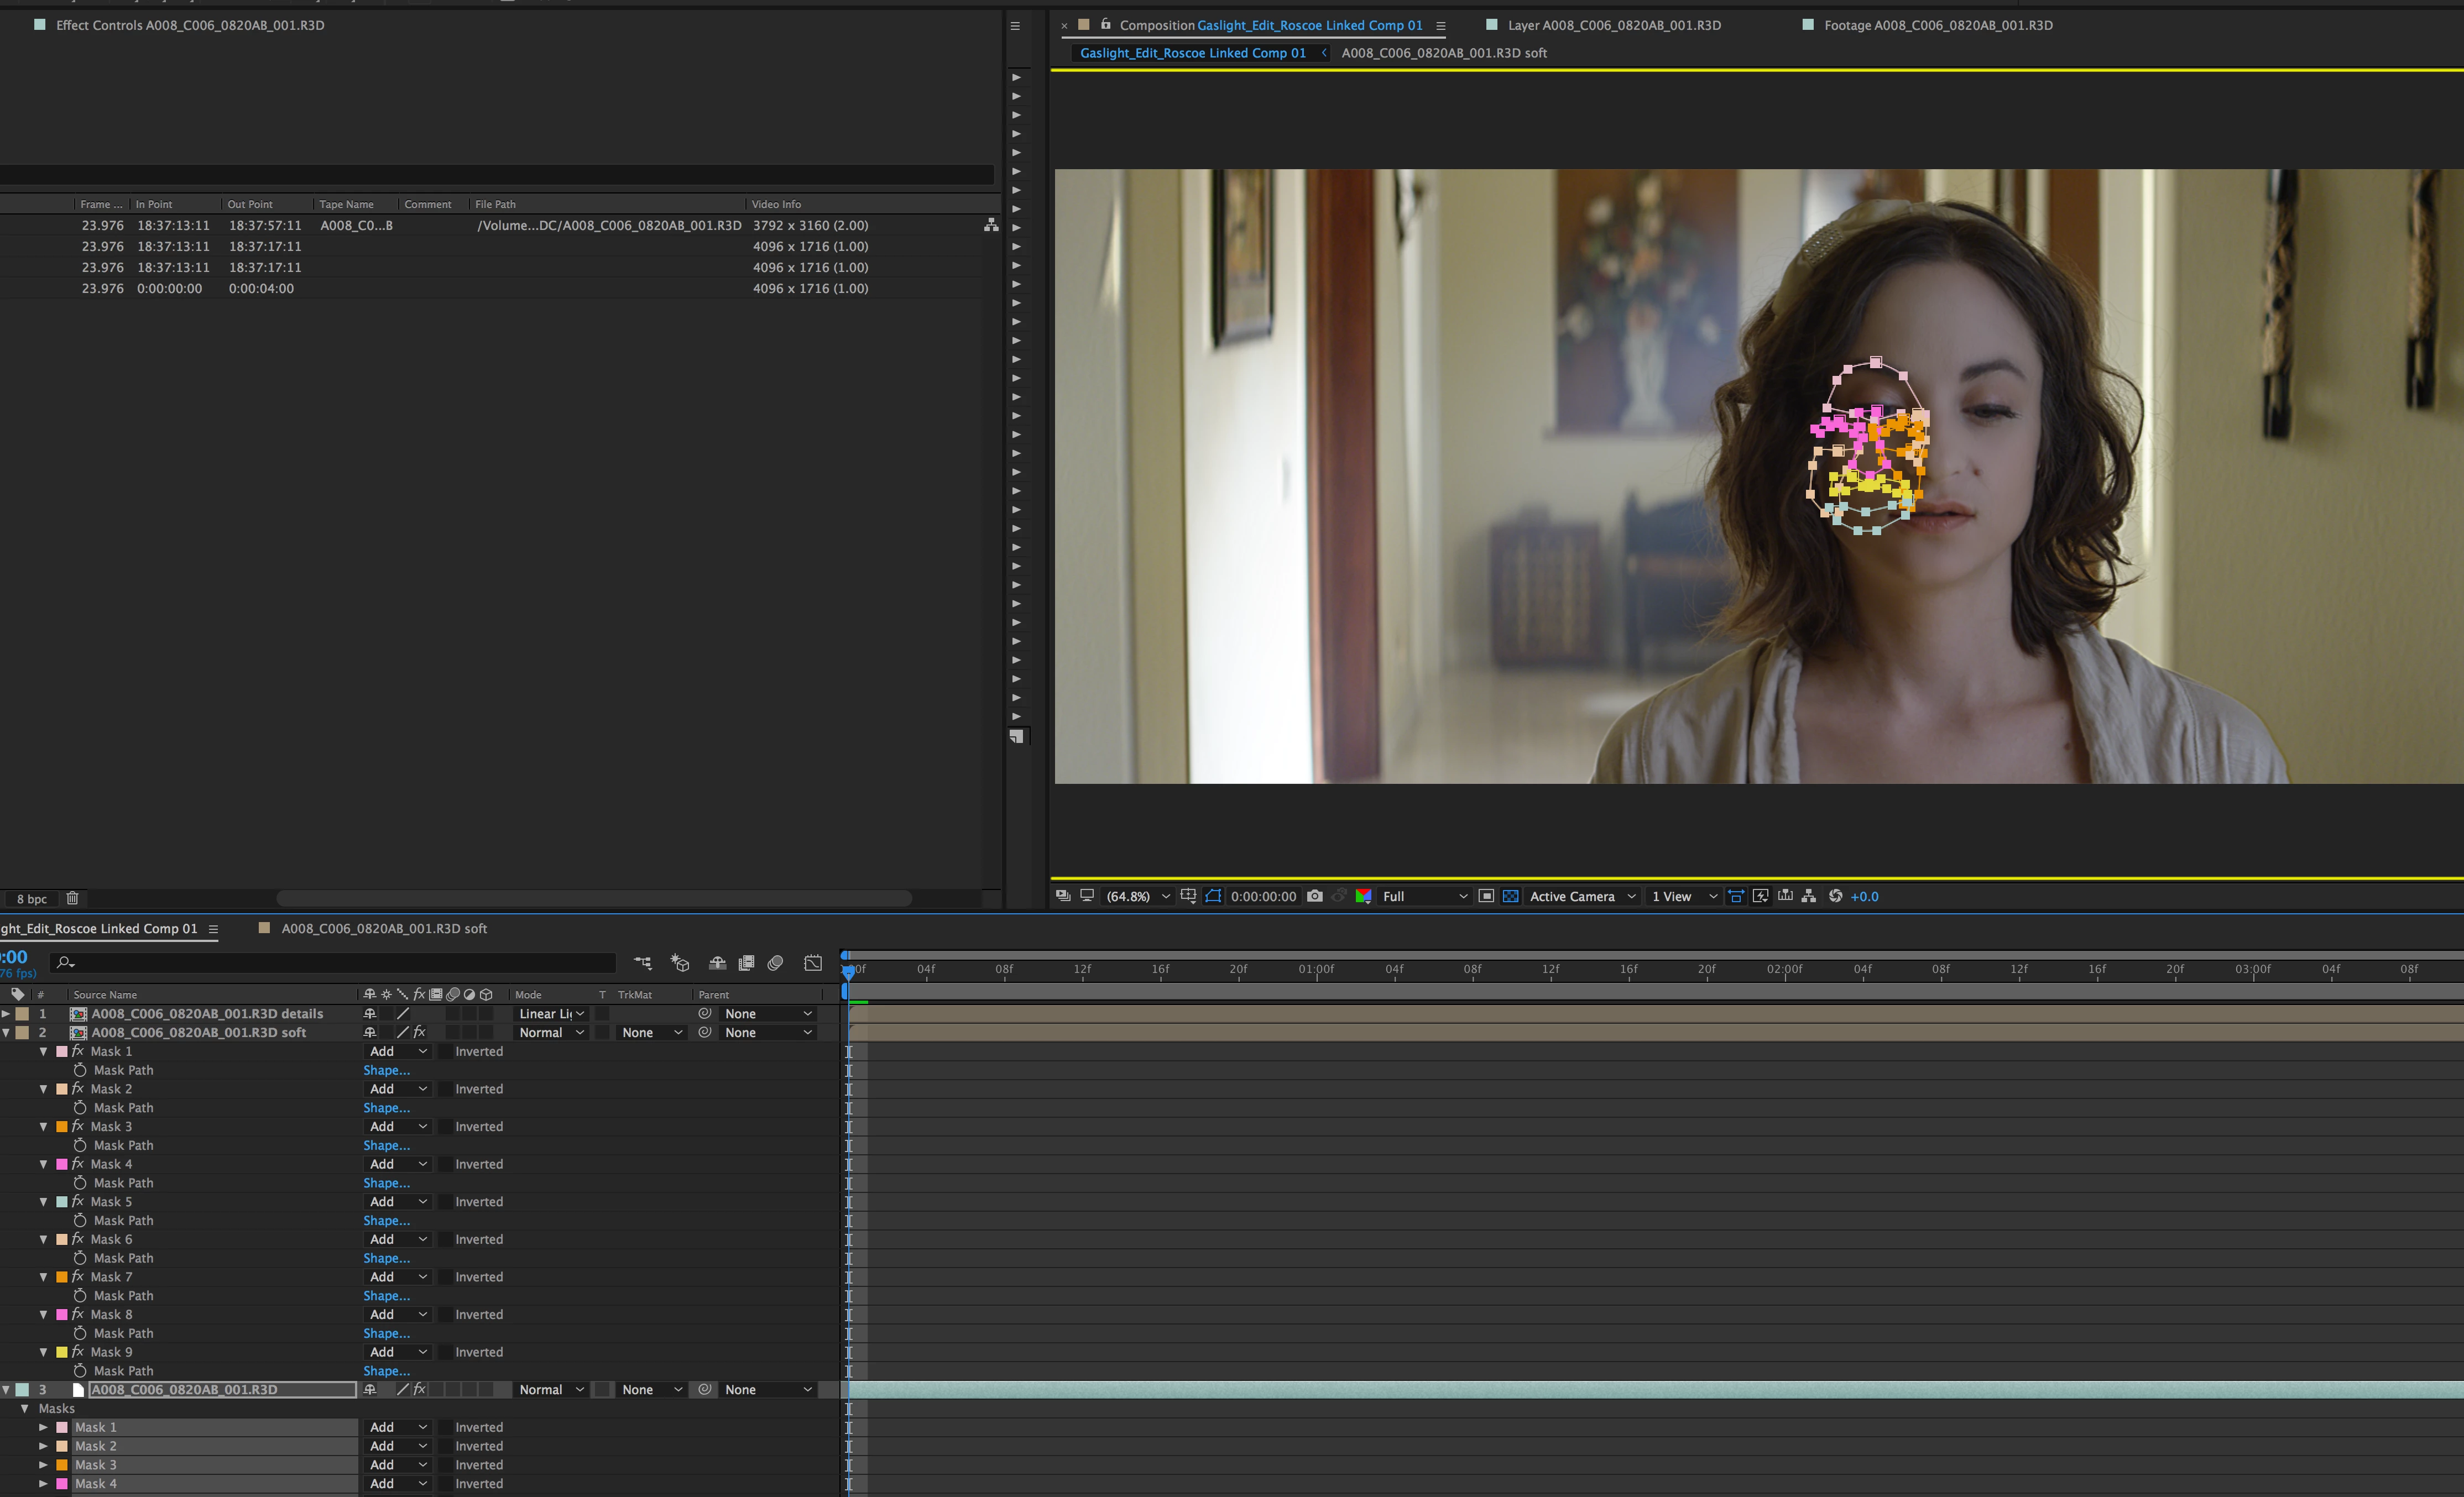The image size is (2464, 1497).
Task: Open the composition flowchart icon in viewer footer
Action: click(1808, 896)
